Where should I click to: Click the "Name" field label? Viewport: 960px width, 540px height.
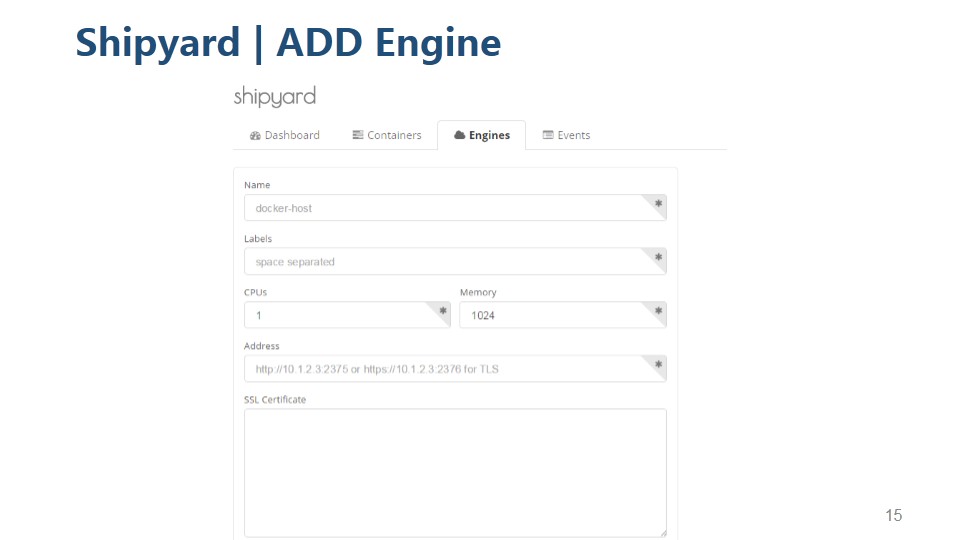tap(257, 185)
